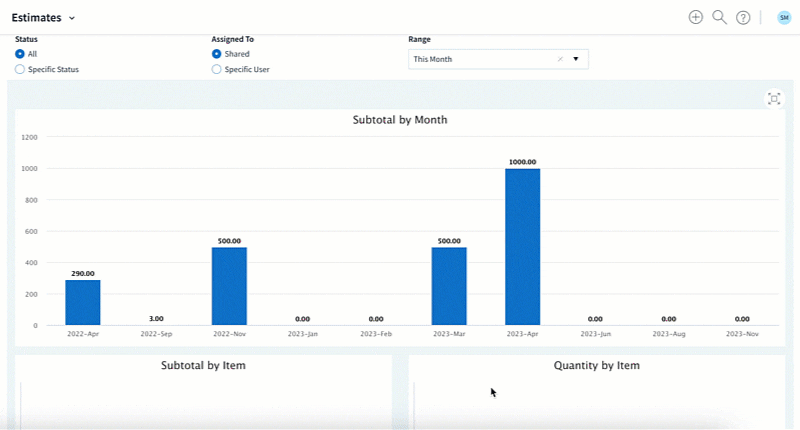Click the Range filter label

pos(419,39)
